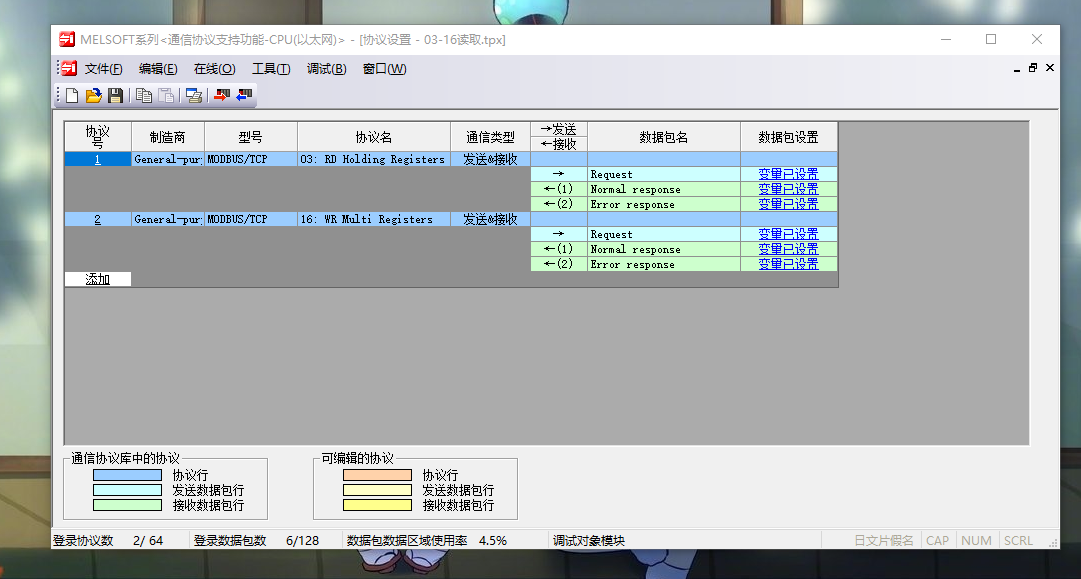Open the 工具(T) menu
Image resolution: width=1081 pixels, height=579 pixels.
pyautogui.click(x=271, y=69)
